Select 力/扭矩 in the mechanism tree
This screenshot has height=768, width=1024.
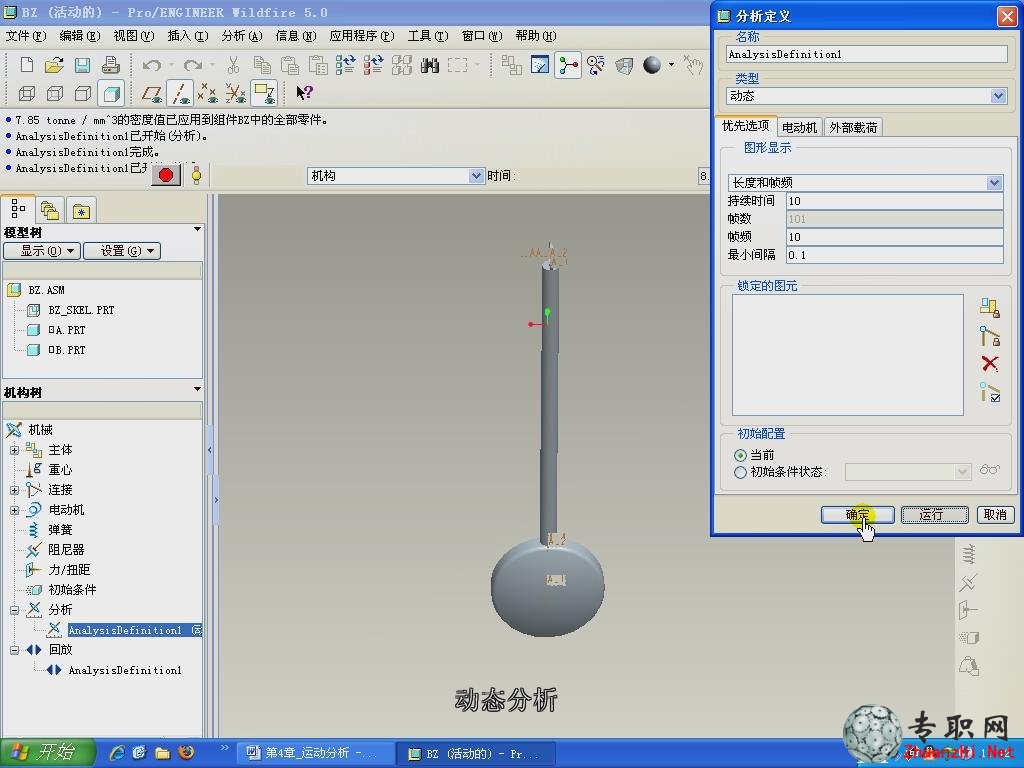[69, 569]
